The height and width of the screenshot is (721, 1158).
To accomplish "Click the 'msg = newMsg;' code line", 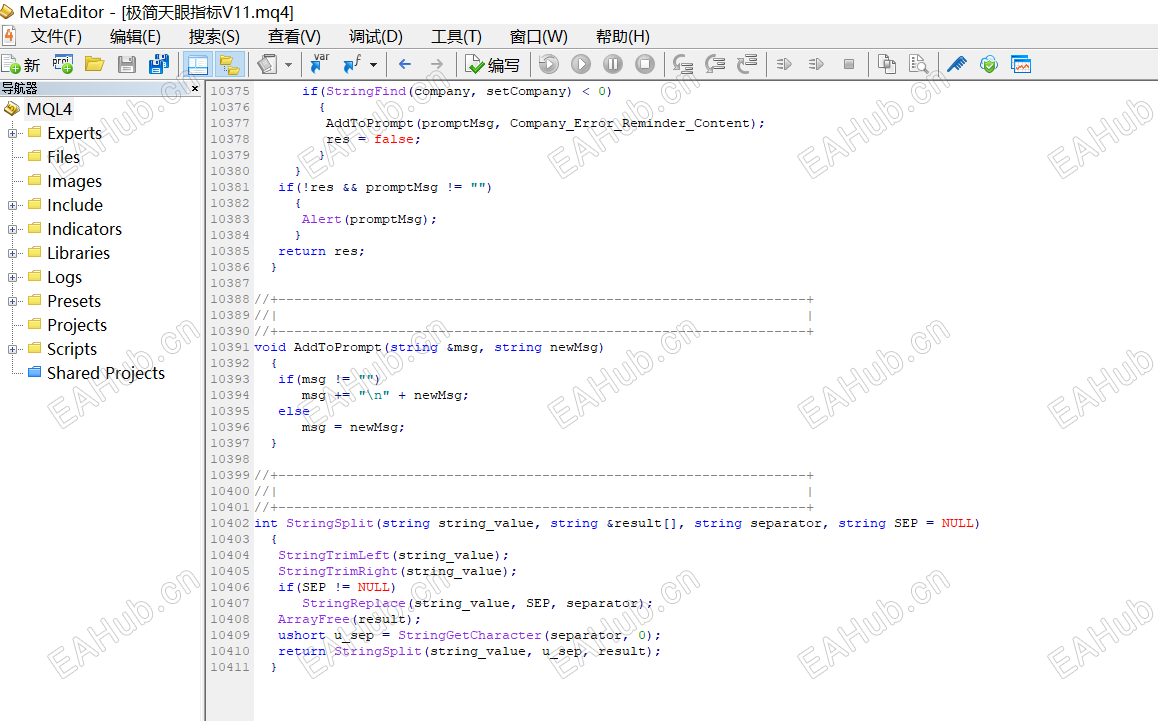I will (353, 427).
